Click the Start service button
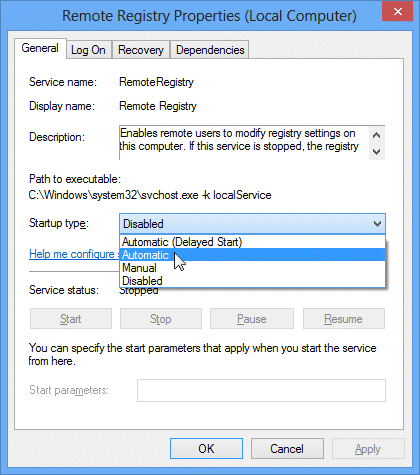This screenshot has width=420, height=475. click(71, 319)
